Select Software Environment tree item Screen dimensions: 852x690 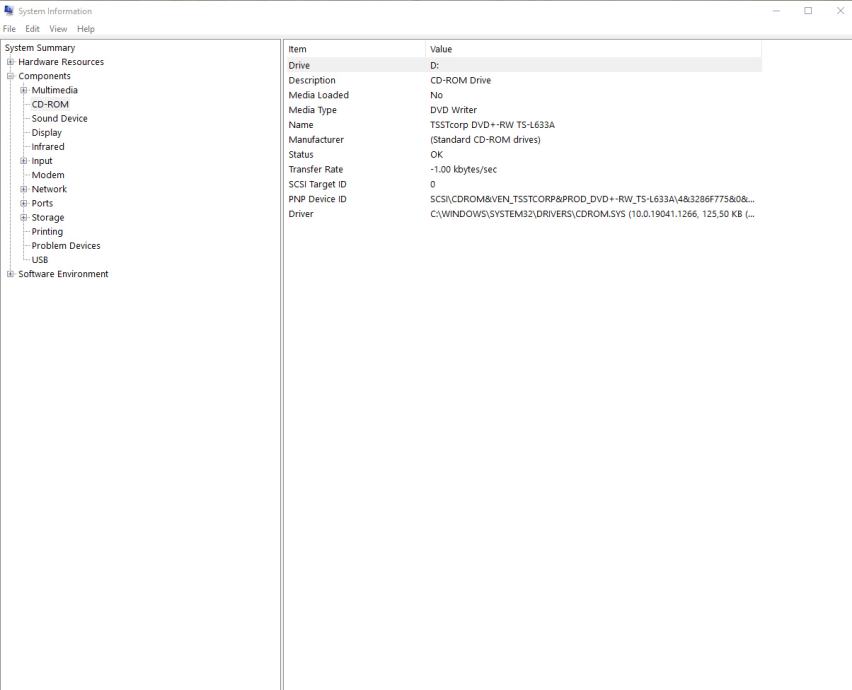pyautogui.click(x=63, y=274)
